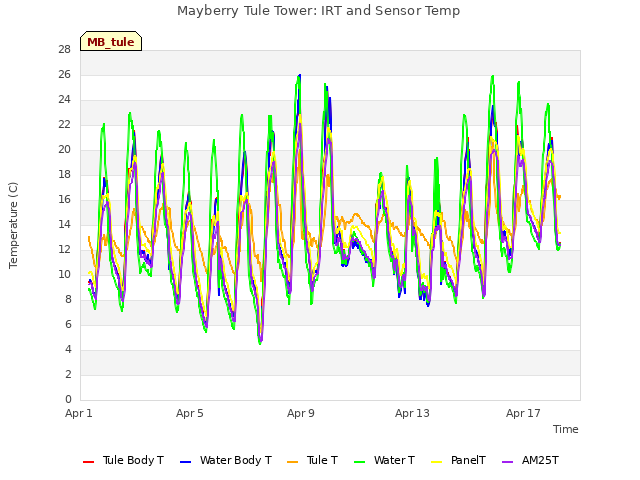640x480 pixels.
Task: Select the Apr 9 x-axis tick label
Action: (301, 413)
